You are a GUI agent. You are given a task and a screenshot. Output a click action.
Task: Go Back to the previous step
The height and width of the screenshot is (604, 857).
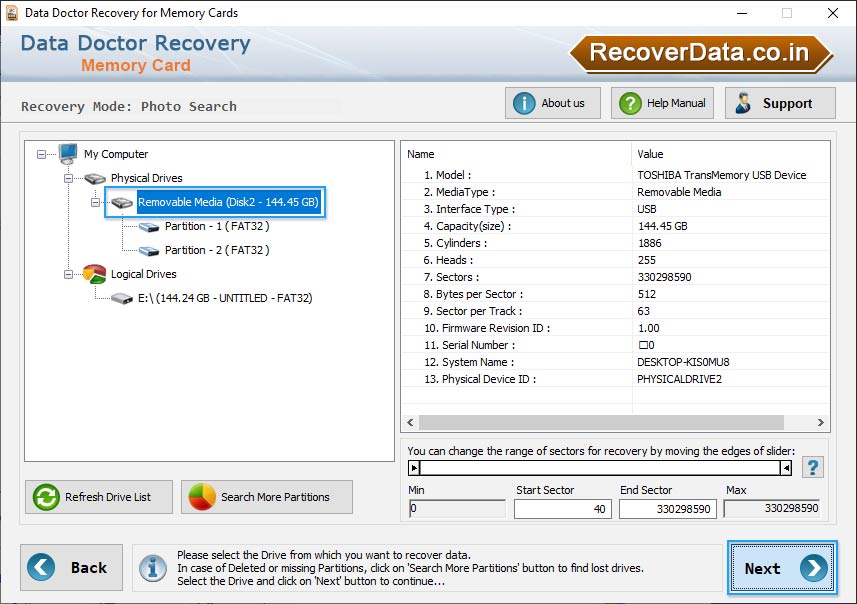pos(72,567)
